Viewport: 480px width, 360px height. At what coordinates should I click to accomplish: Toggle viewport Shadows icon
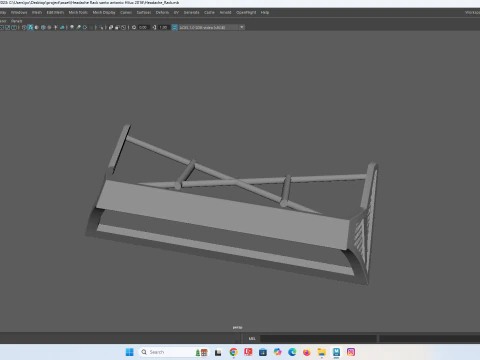click(62, 27)
